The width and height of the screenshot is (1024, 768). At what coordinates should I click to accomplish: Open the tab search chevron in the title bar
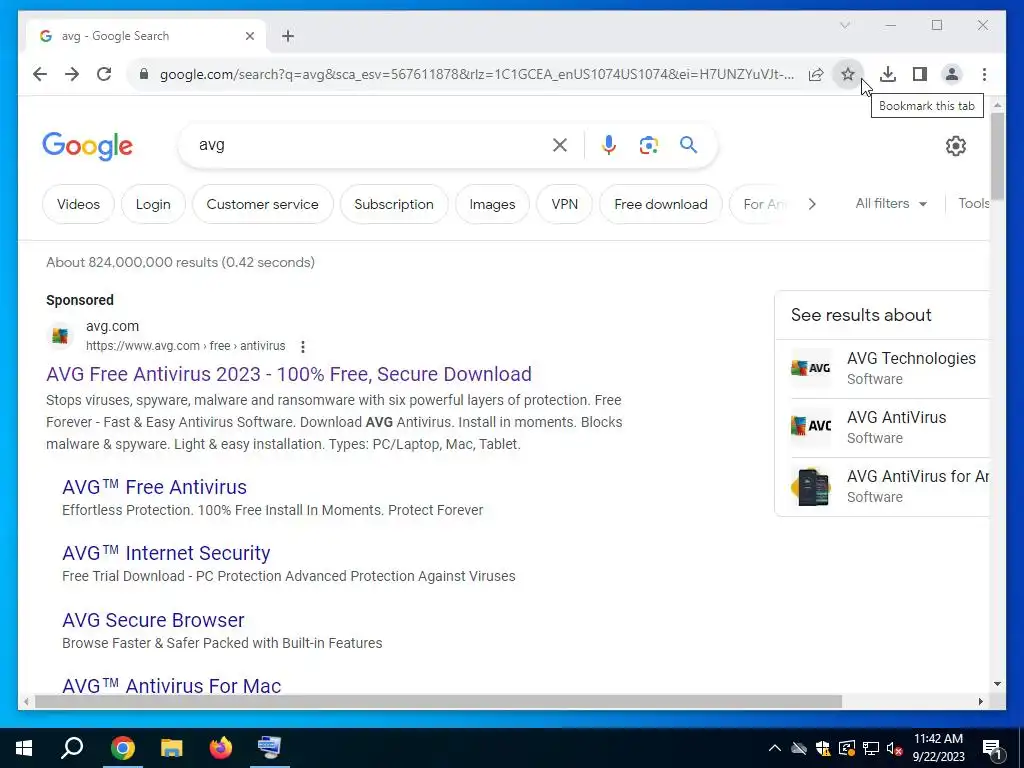(844, 25)
